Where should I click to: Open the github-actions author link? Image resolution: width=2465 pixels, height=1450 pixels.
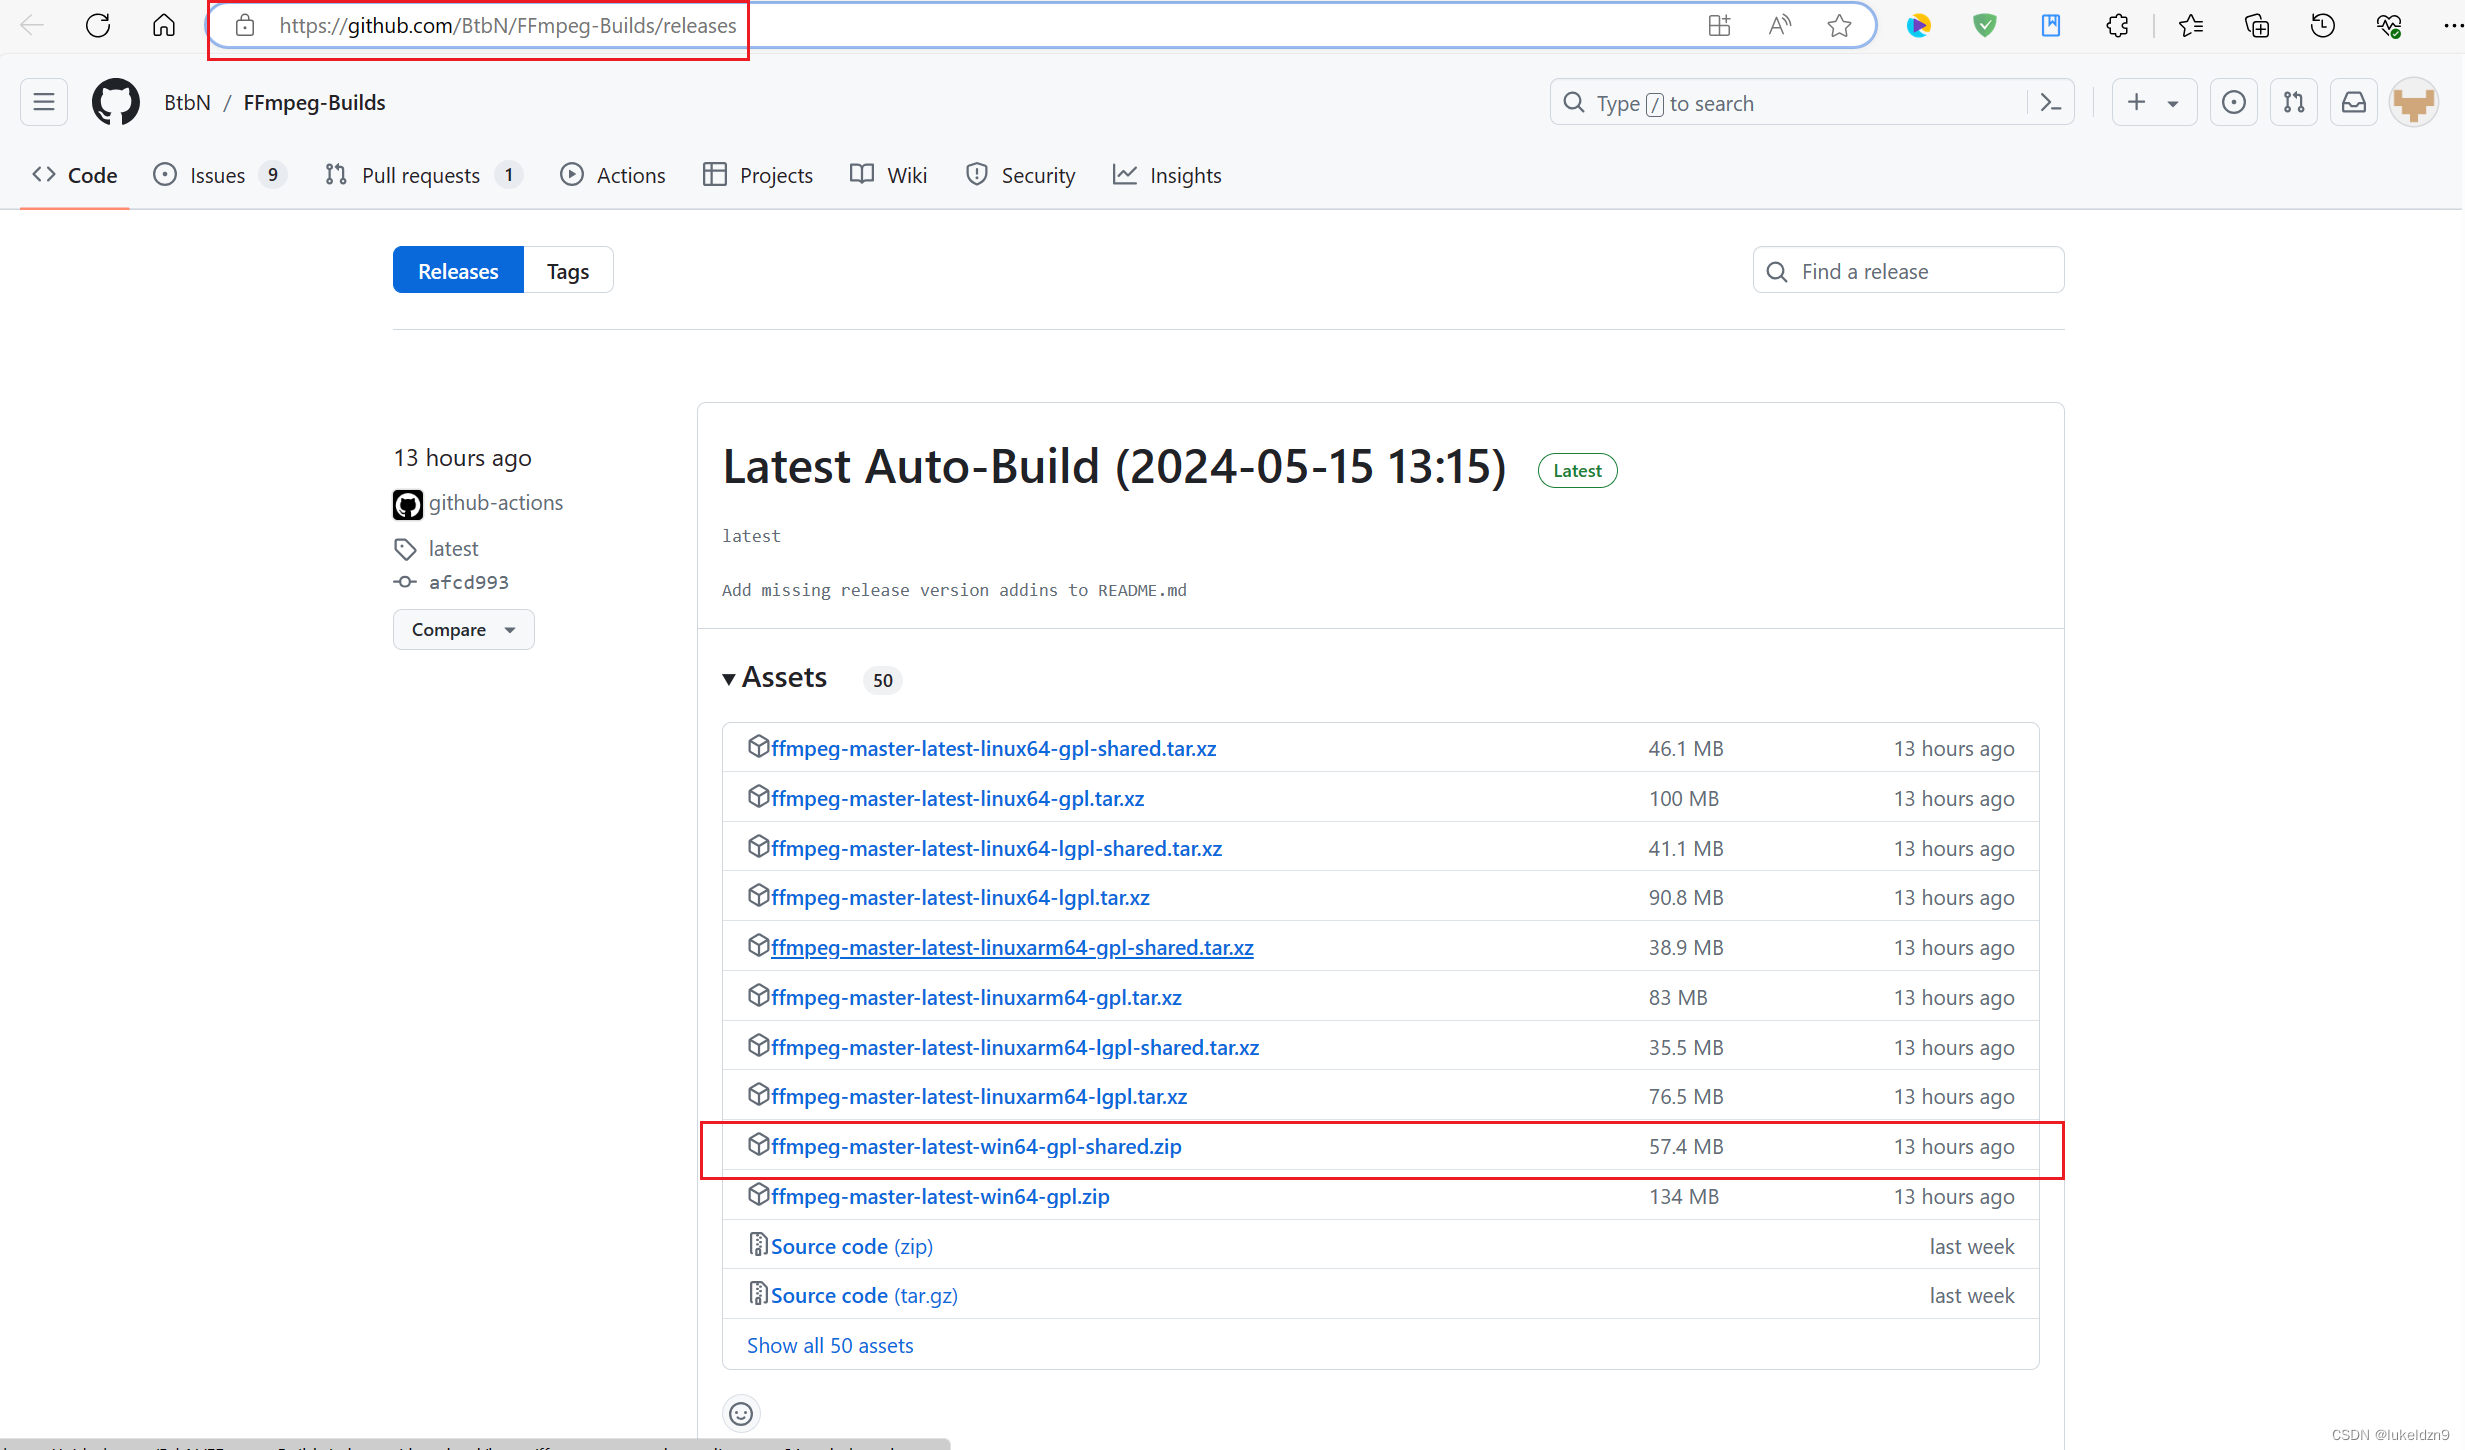495,502
